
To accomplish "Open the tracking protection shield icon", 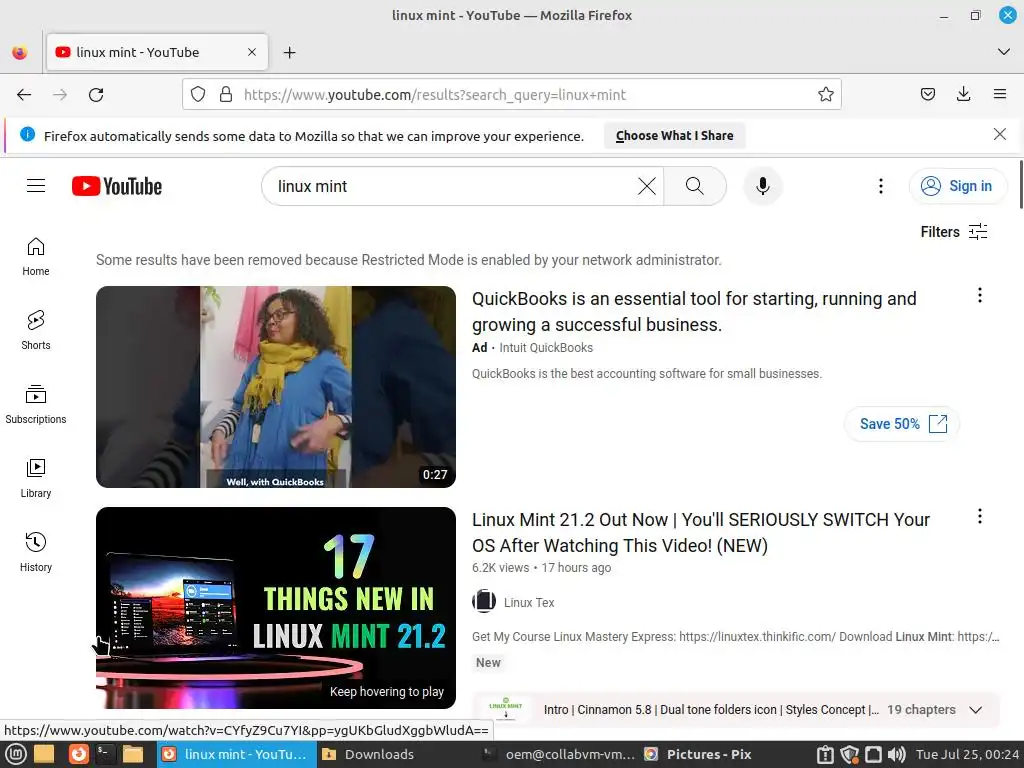I will (x=198, y=95).
